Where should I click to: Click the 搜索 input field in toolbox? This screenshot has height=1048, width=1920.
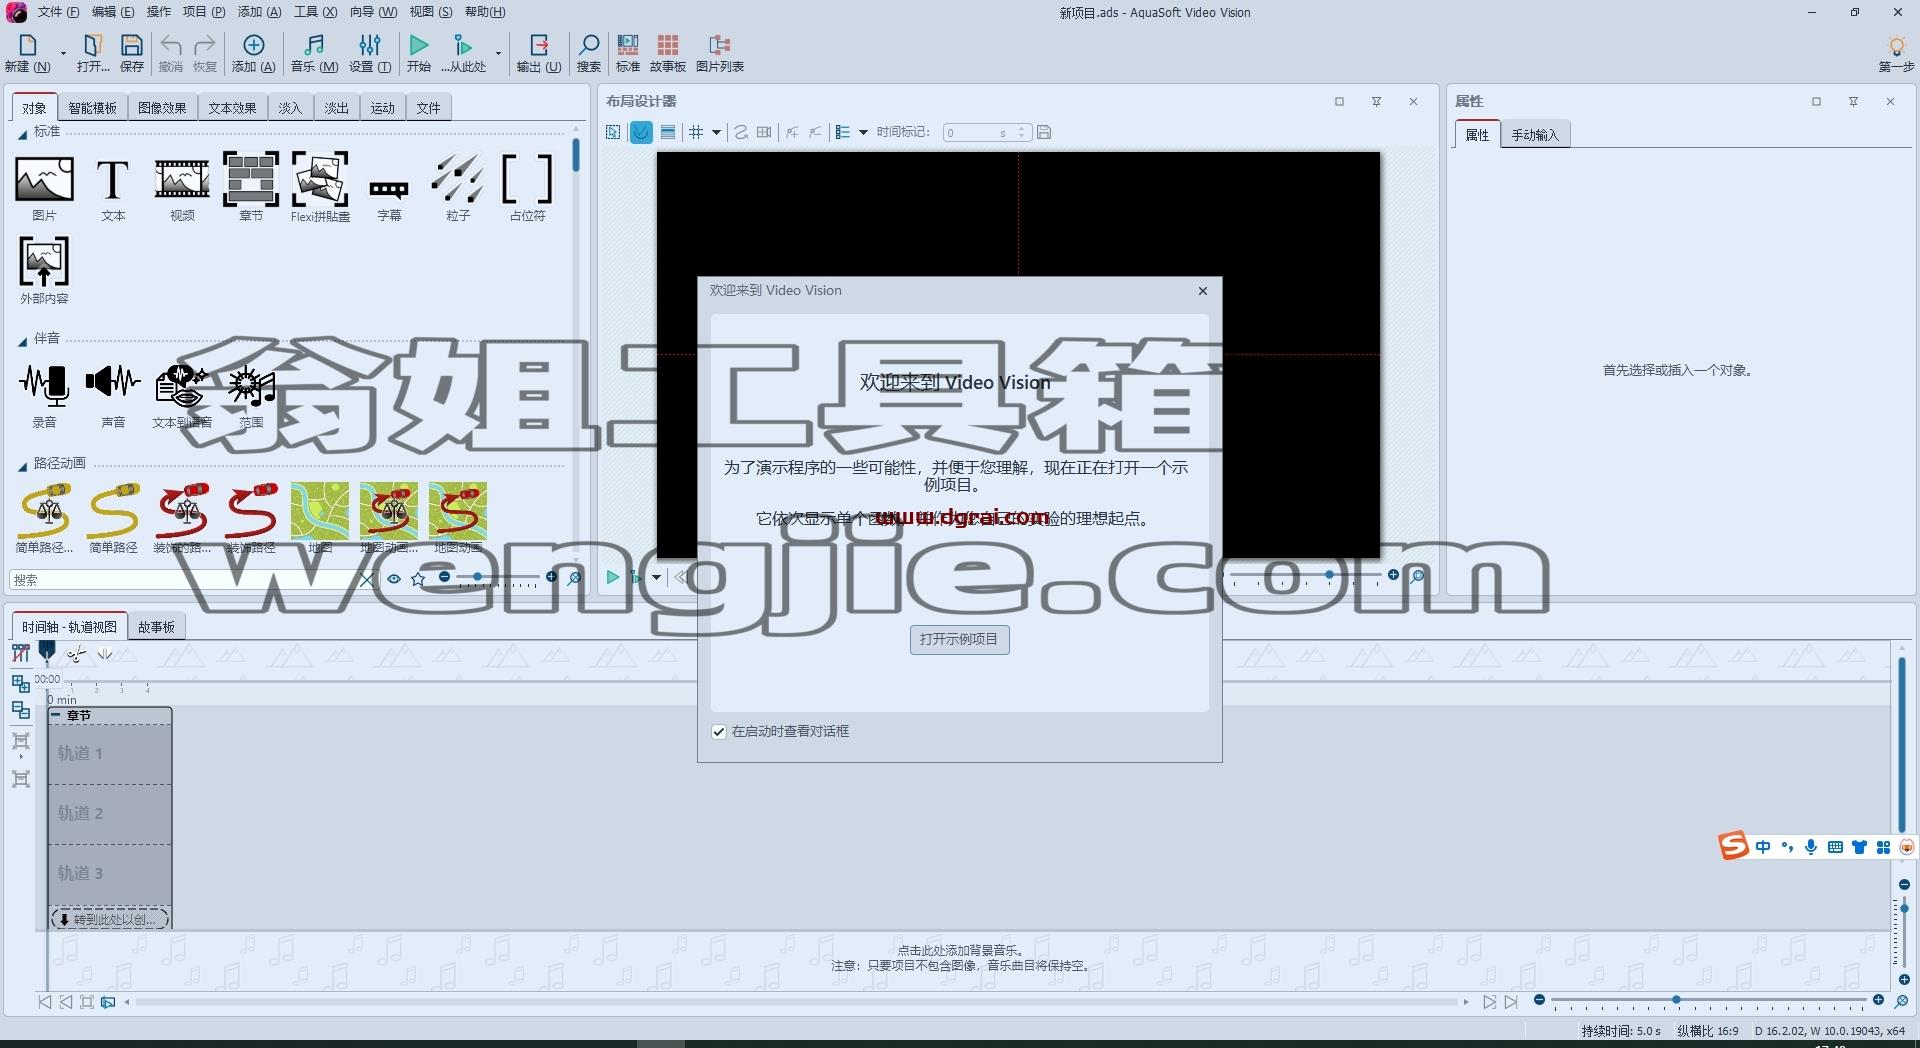point(182,580)
